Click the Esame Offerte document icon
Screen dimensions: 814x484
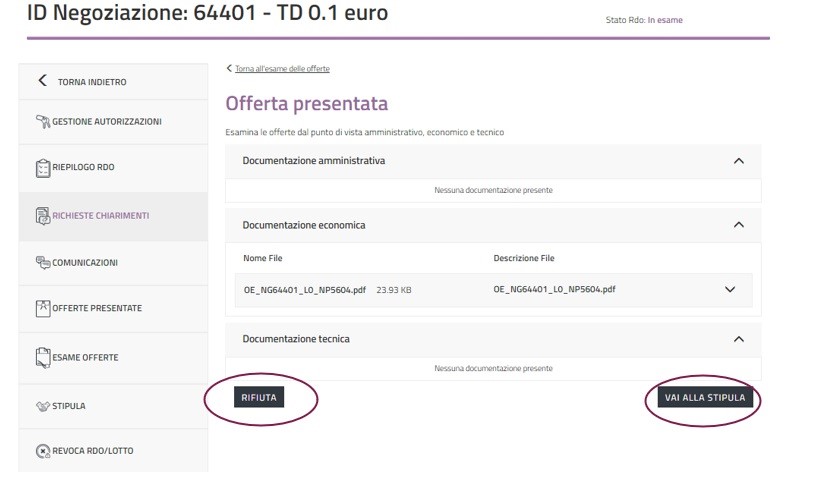(x=43, y=357)
